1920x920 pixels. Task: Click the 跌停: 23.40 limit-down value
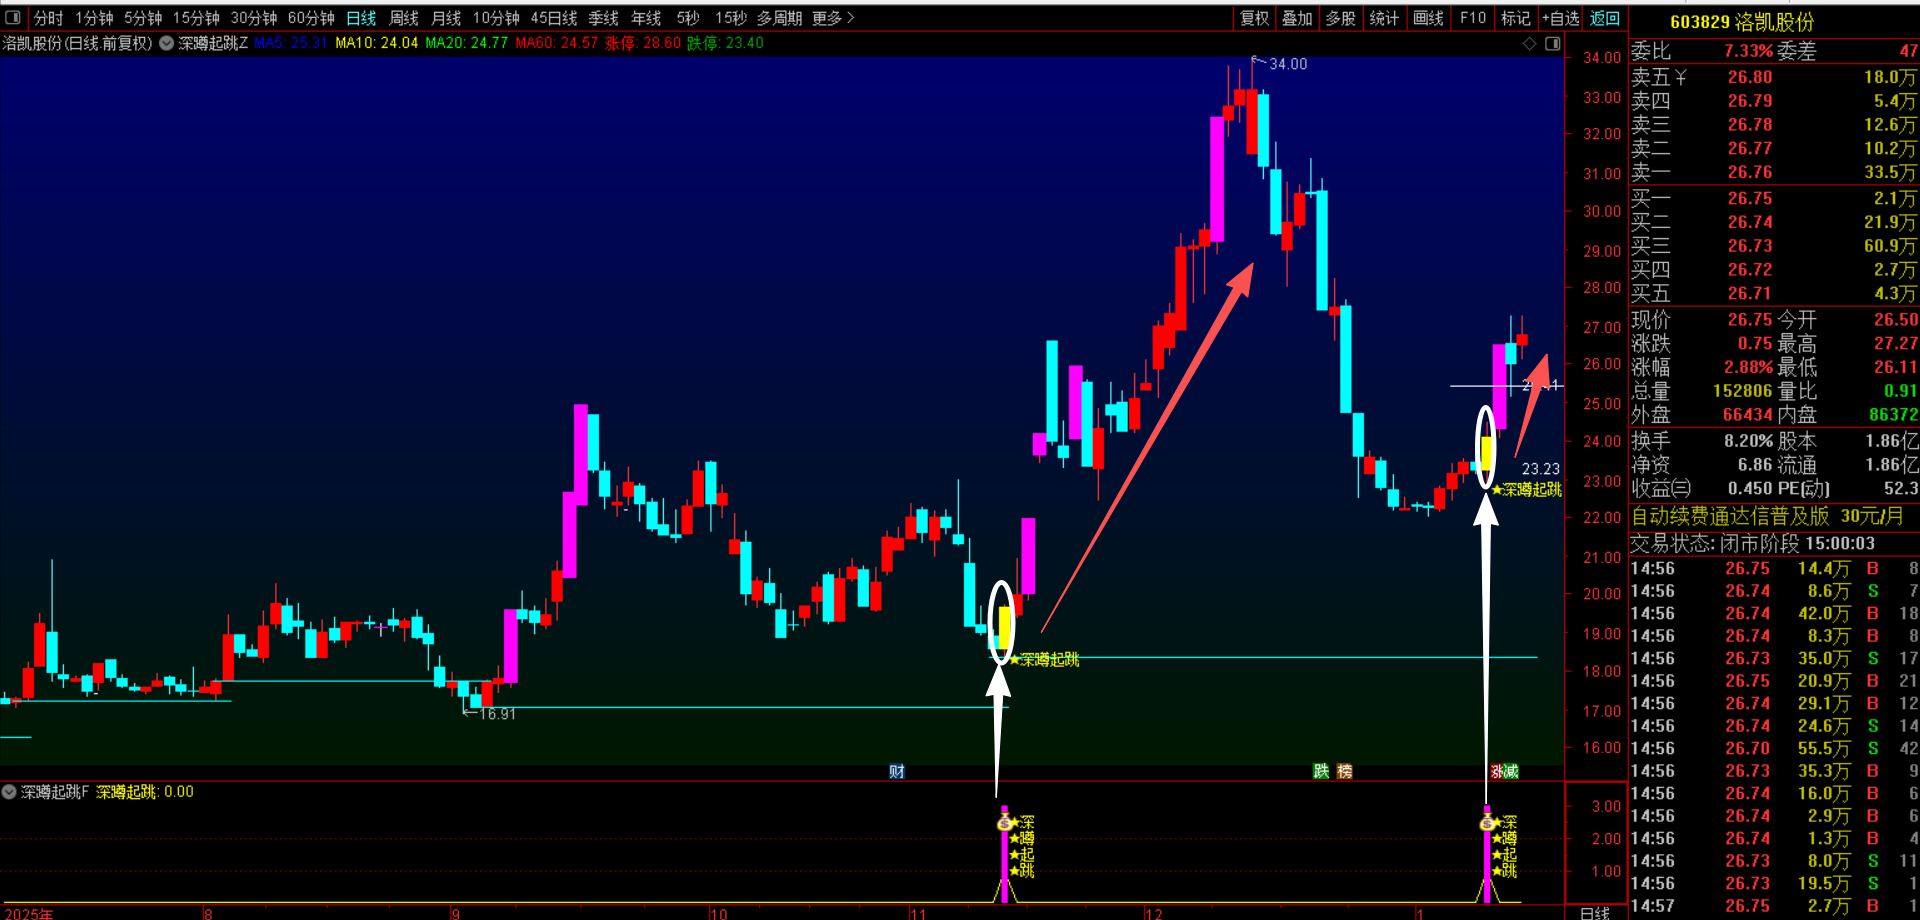pyautogui.click(x=725, y=43)
